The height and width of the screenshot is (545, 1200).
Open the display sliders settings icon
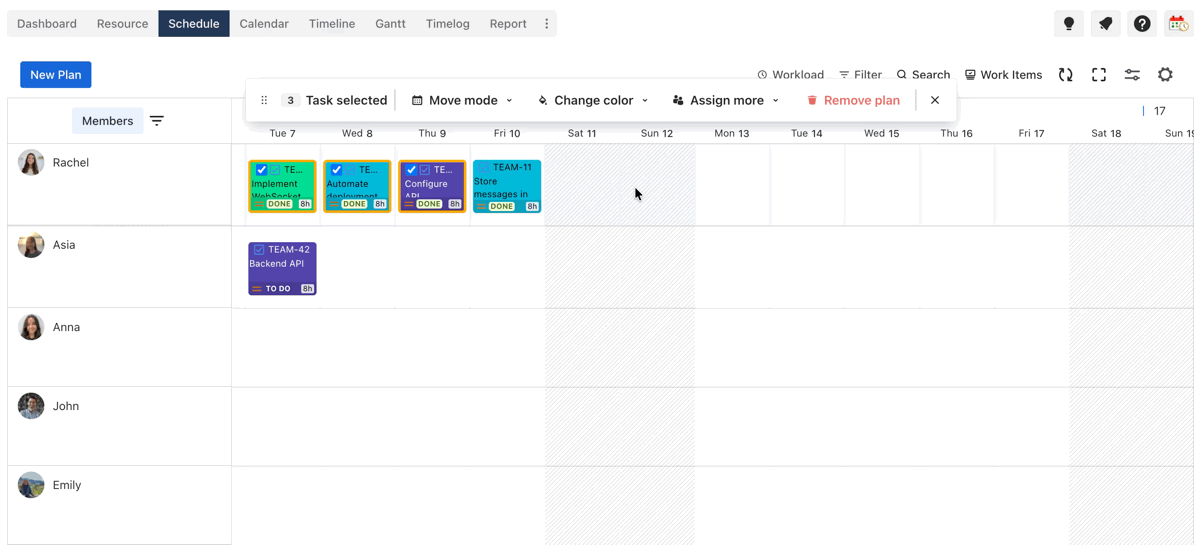[x=1132, y=75]
